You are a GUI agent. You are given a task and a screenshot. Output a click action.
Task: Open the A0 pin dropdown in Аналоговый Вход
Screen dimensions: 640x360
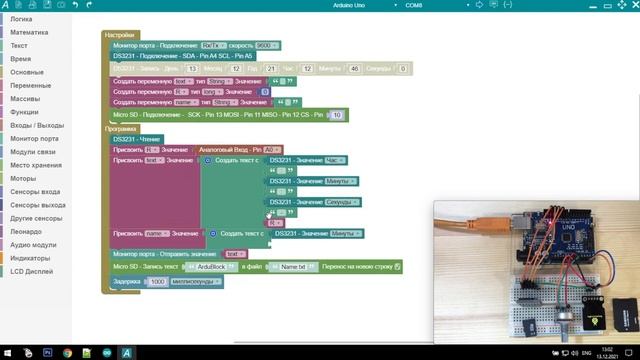pos(272,150)
